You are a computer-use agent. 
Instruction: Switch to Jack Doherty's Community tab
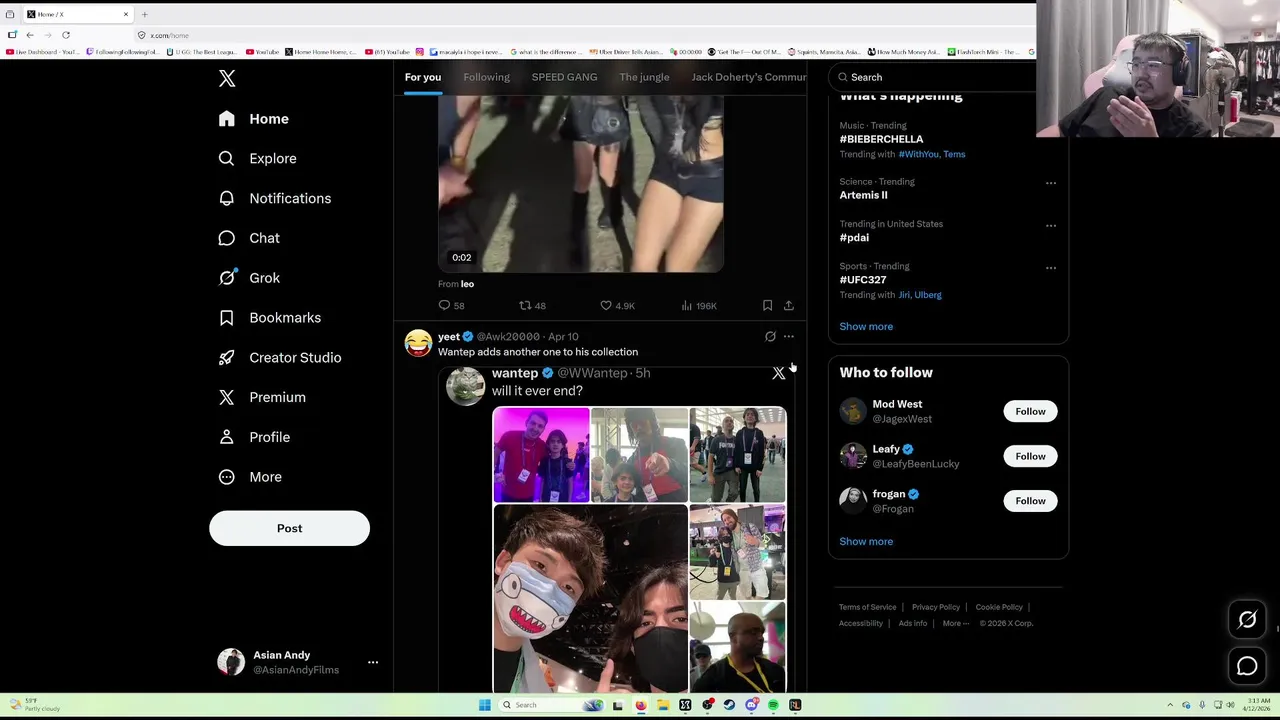(749, 77)
